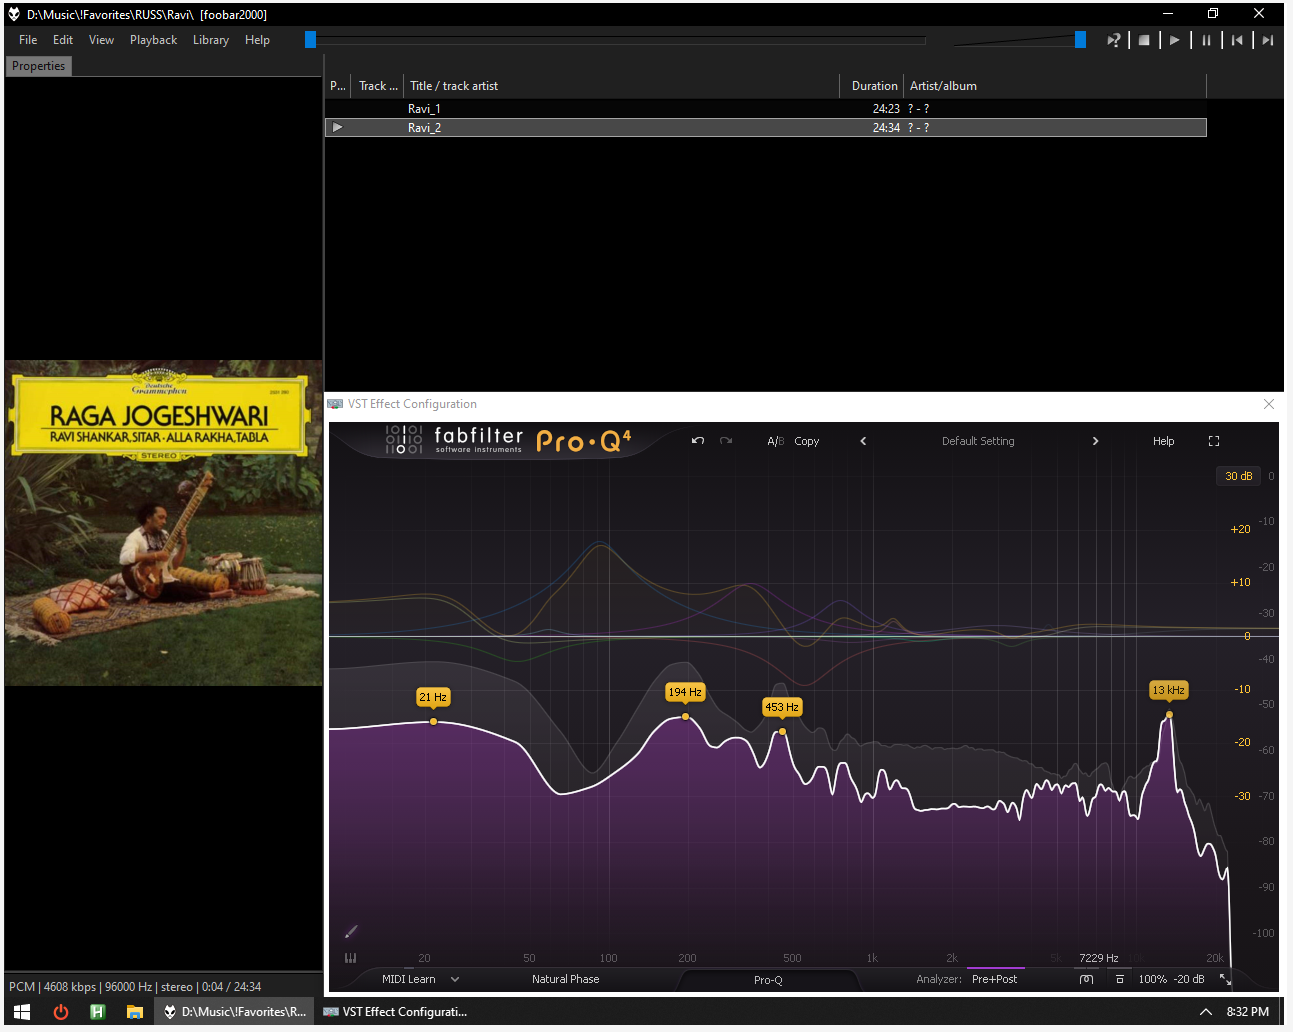This screenshot has height=1032, width=1293.
Task: Open the View menu
Action: coord(101,40)
